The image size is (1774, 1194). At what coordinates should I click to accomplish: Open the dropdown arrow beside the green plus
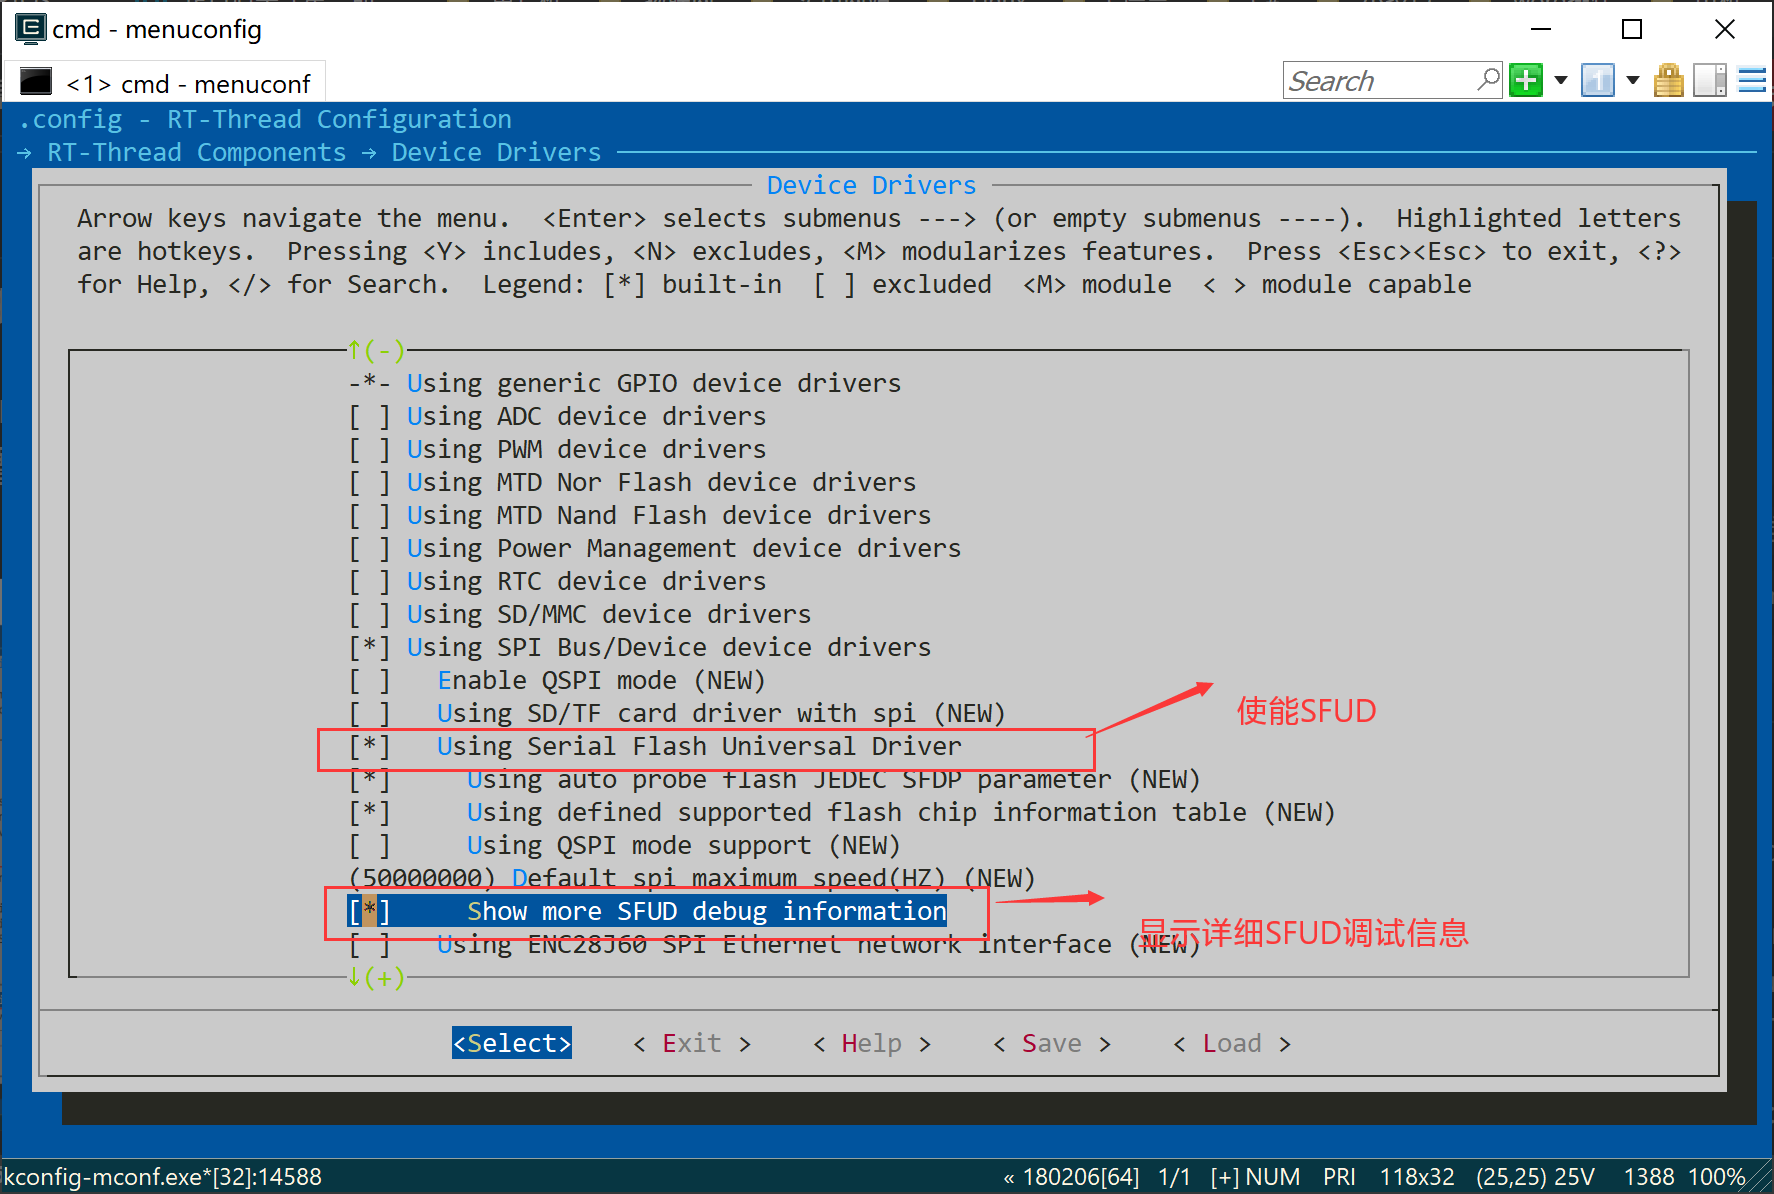click(x=1560, y=79)
